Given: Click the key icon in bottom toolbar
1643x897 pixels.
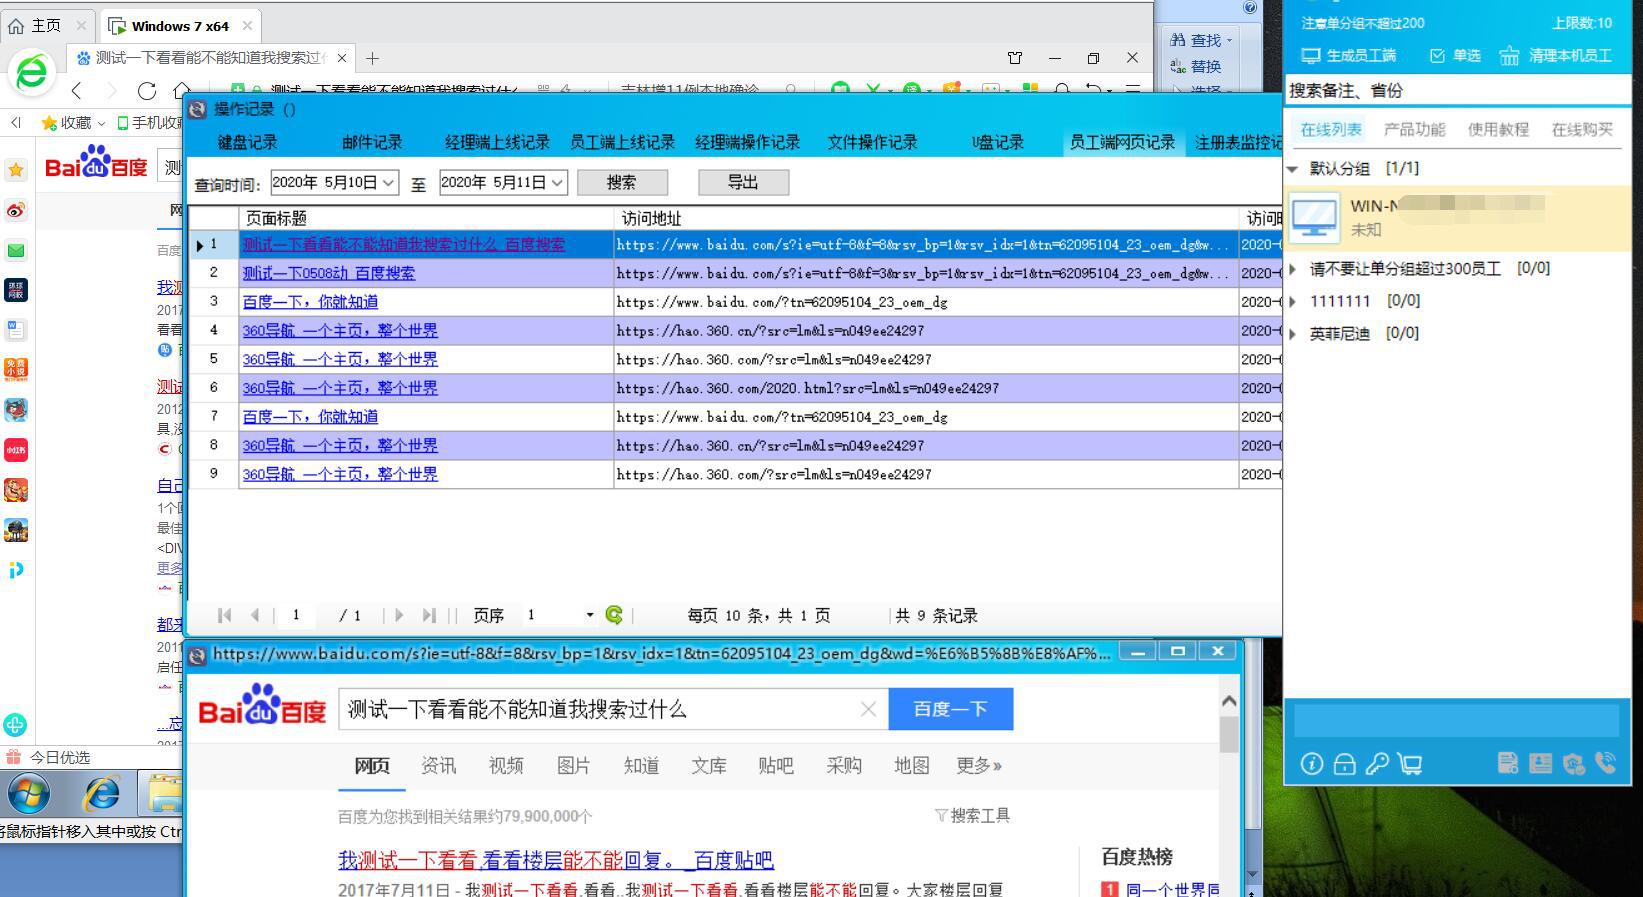Looking at the screenshot, I should 1377,764.
